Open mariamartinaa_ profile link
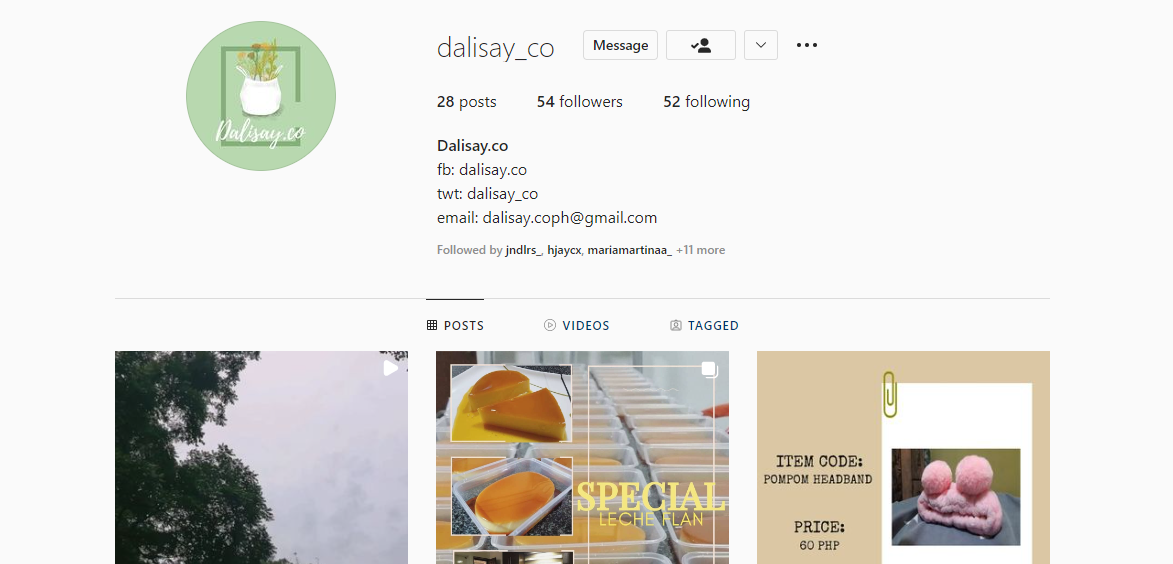1173x564 pixels. pyautogui.click(x=629, y=250)
